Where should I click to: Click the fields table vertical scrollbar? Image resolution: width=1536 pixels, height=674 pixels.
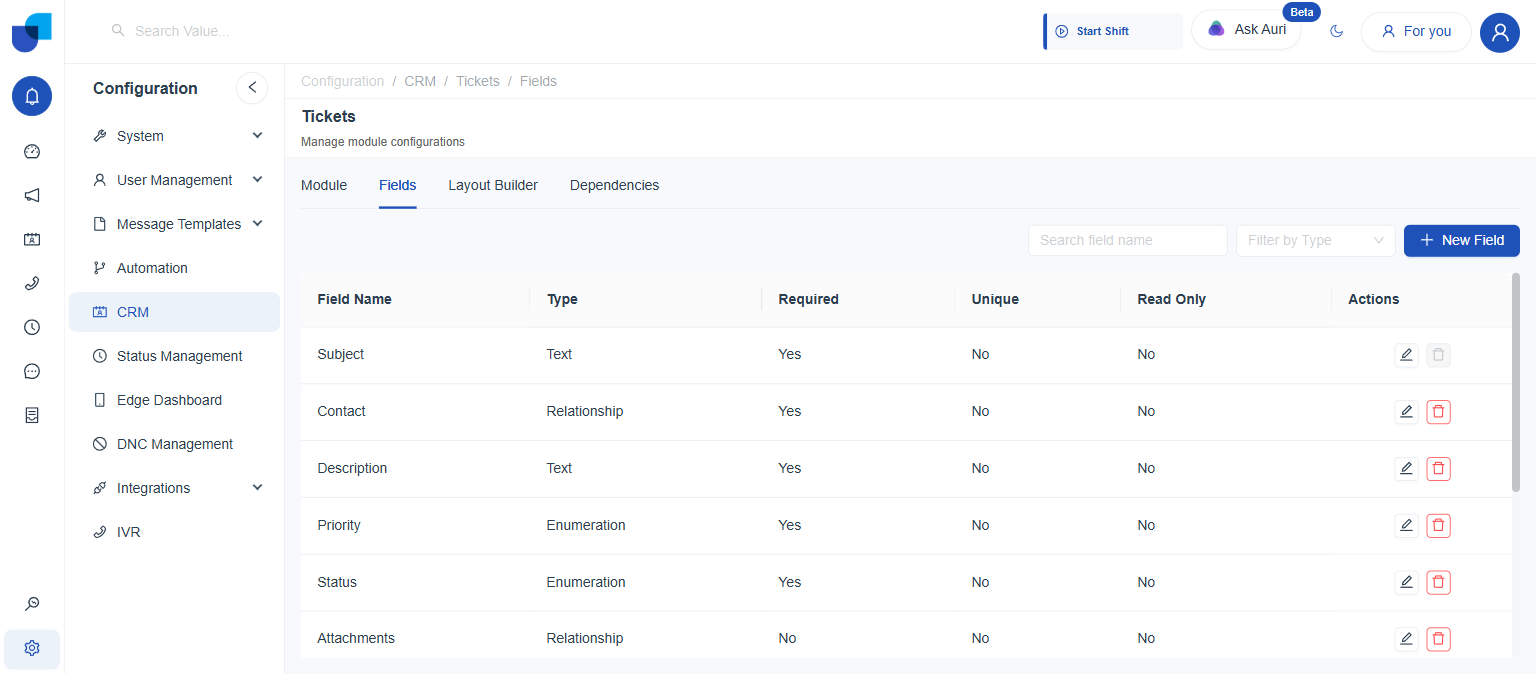(x=1516, y=382)
